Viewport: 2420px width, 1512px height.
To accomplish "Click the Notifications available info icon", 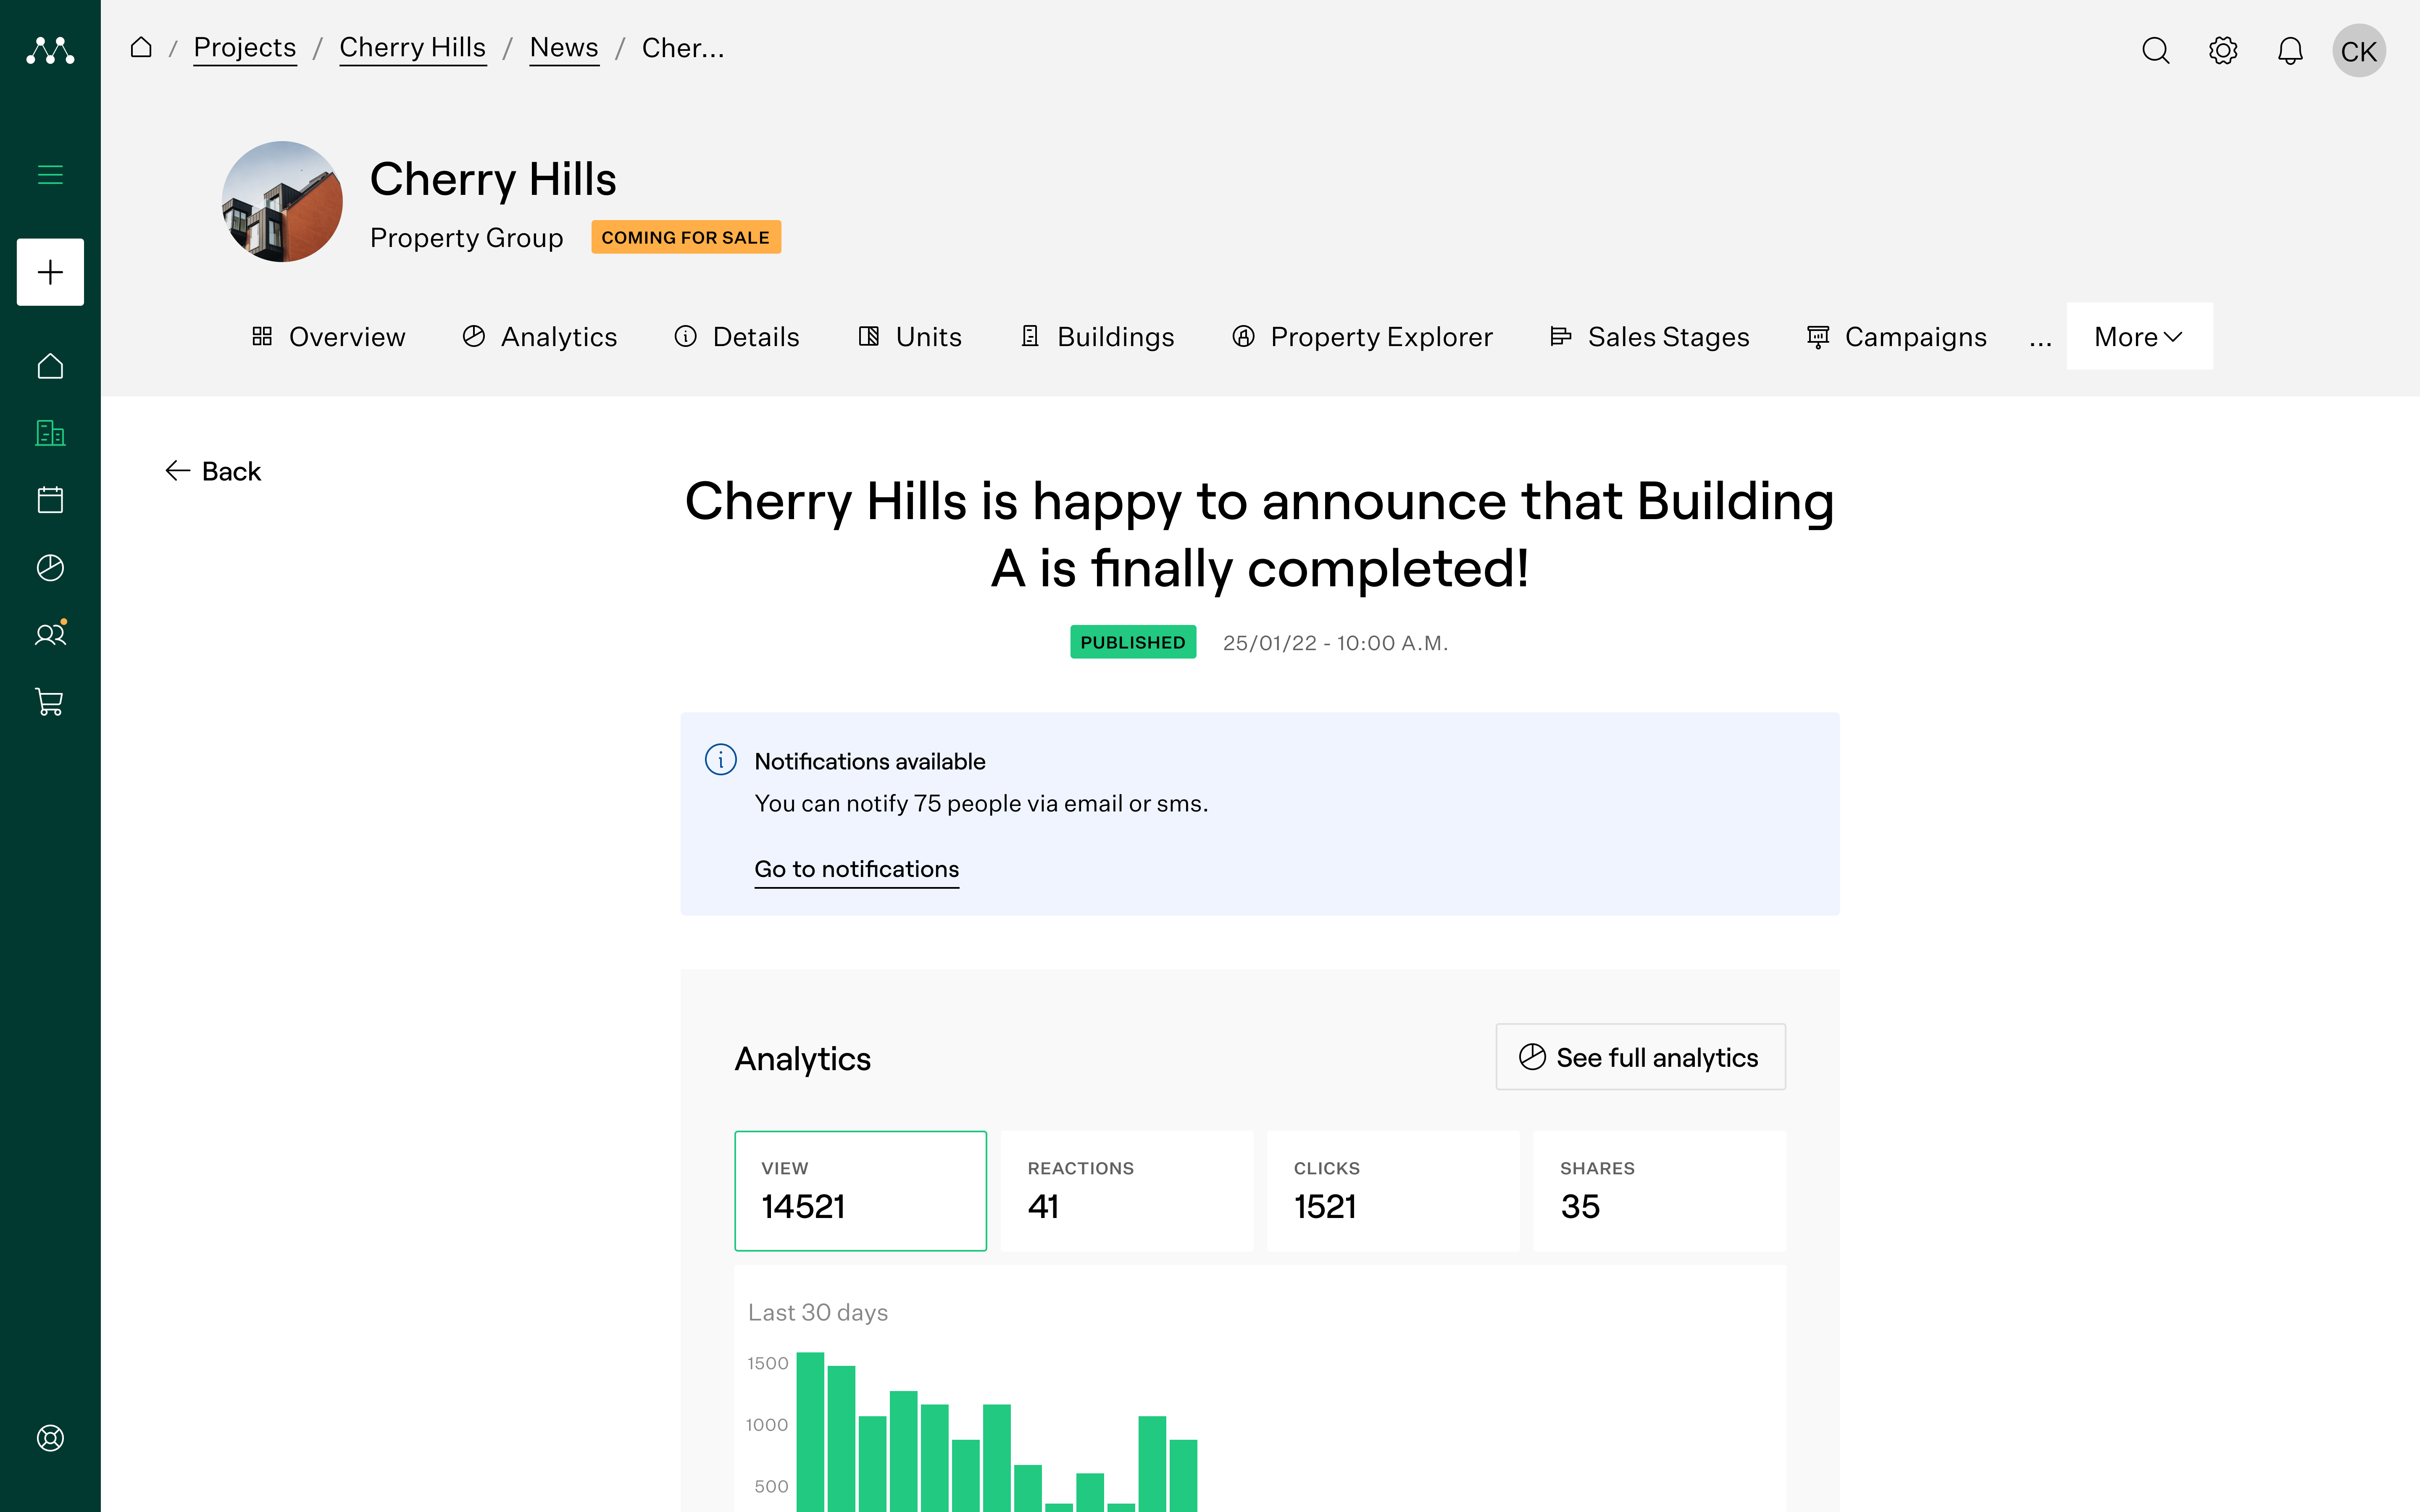I will coord(721,760).
